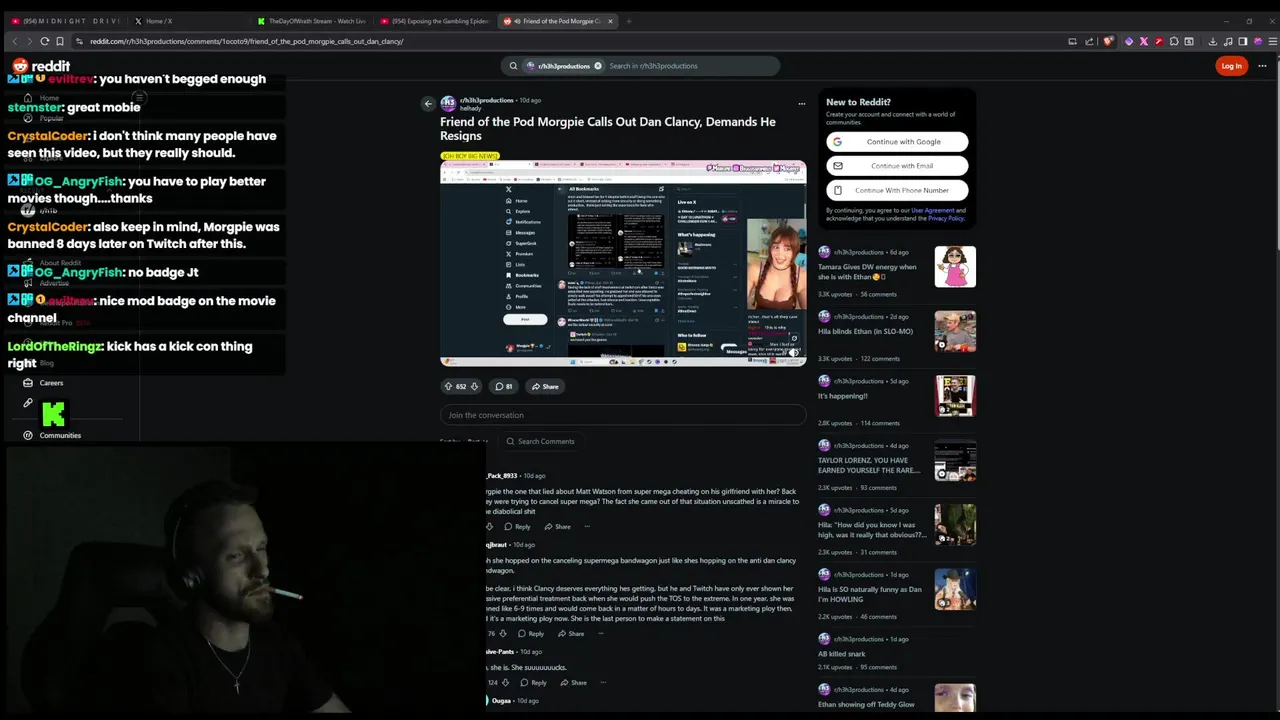Image resolution: width=1280 pixels, height=720 pixels.
Task: Toggle the browser sidebar panel icon
Action: point(1243,41)
